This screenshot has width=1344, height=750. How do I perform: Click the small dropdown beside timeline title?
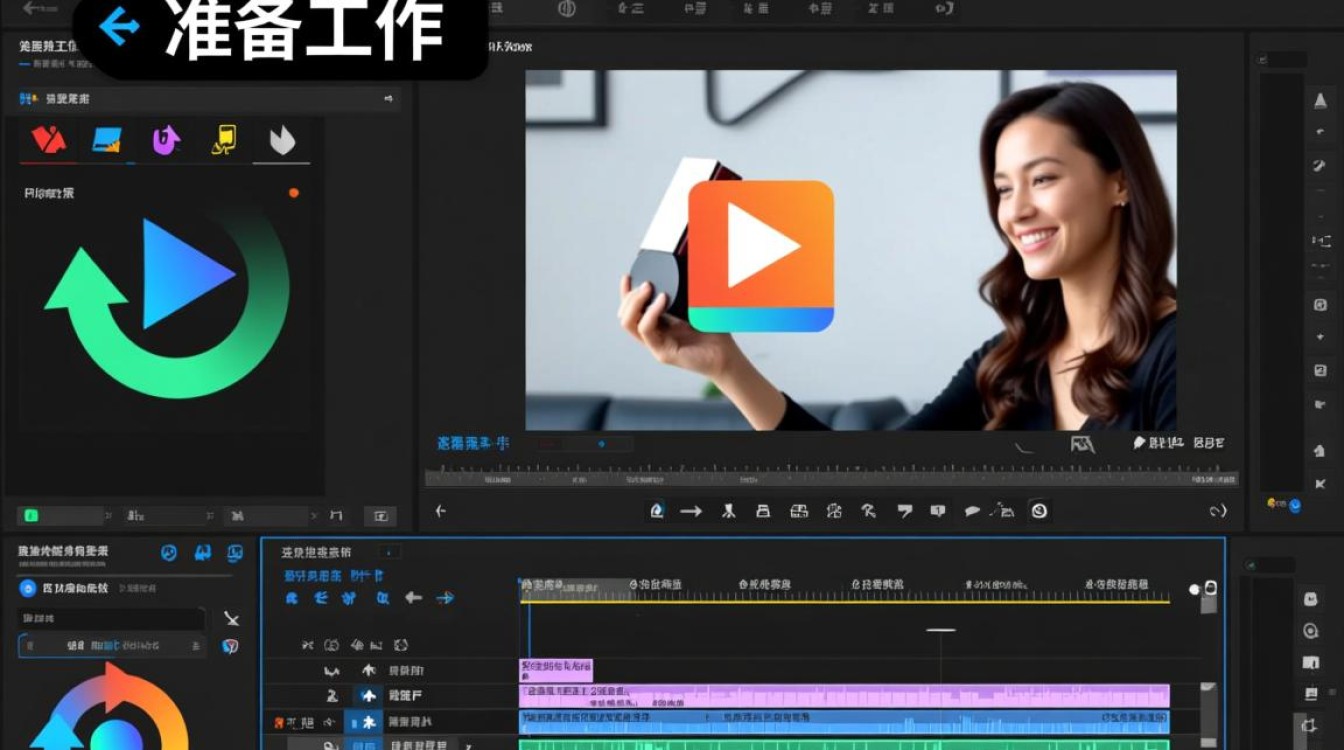click(x=390, y=552)
